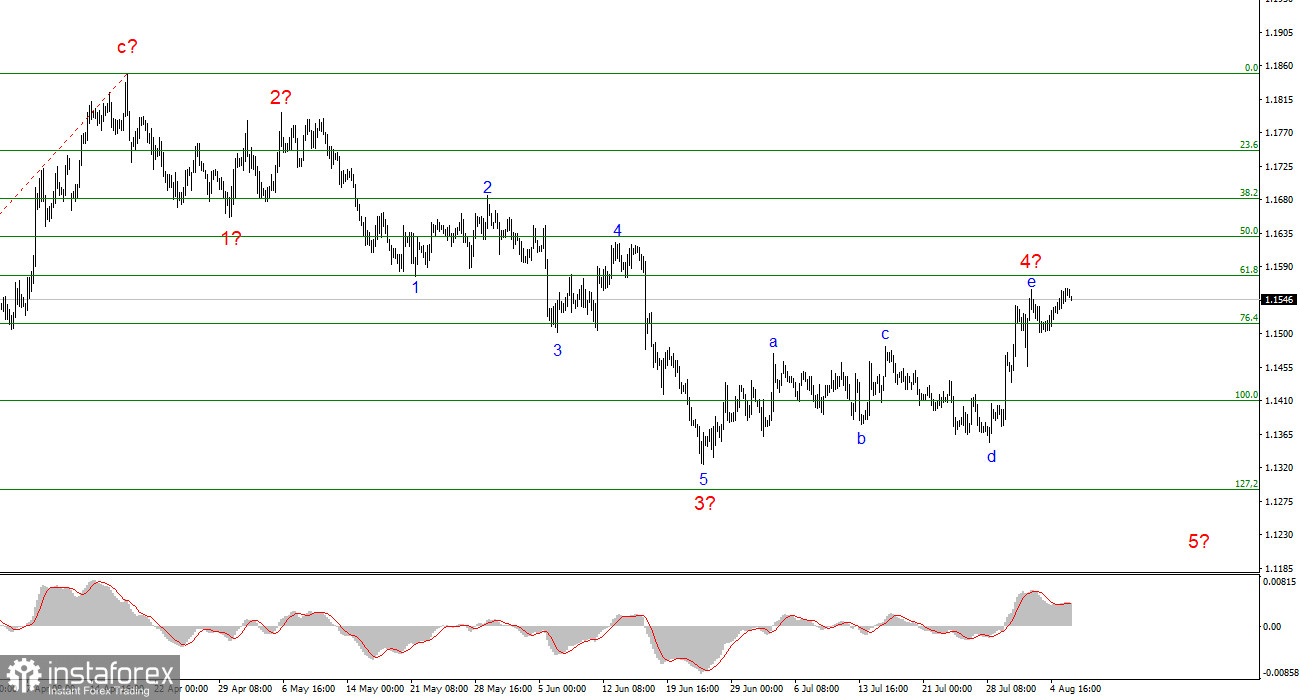
Task: Select the "29 Apr 08:00" date label
Action: (x=245, y=688)
